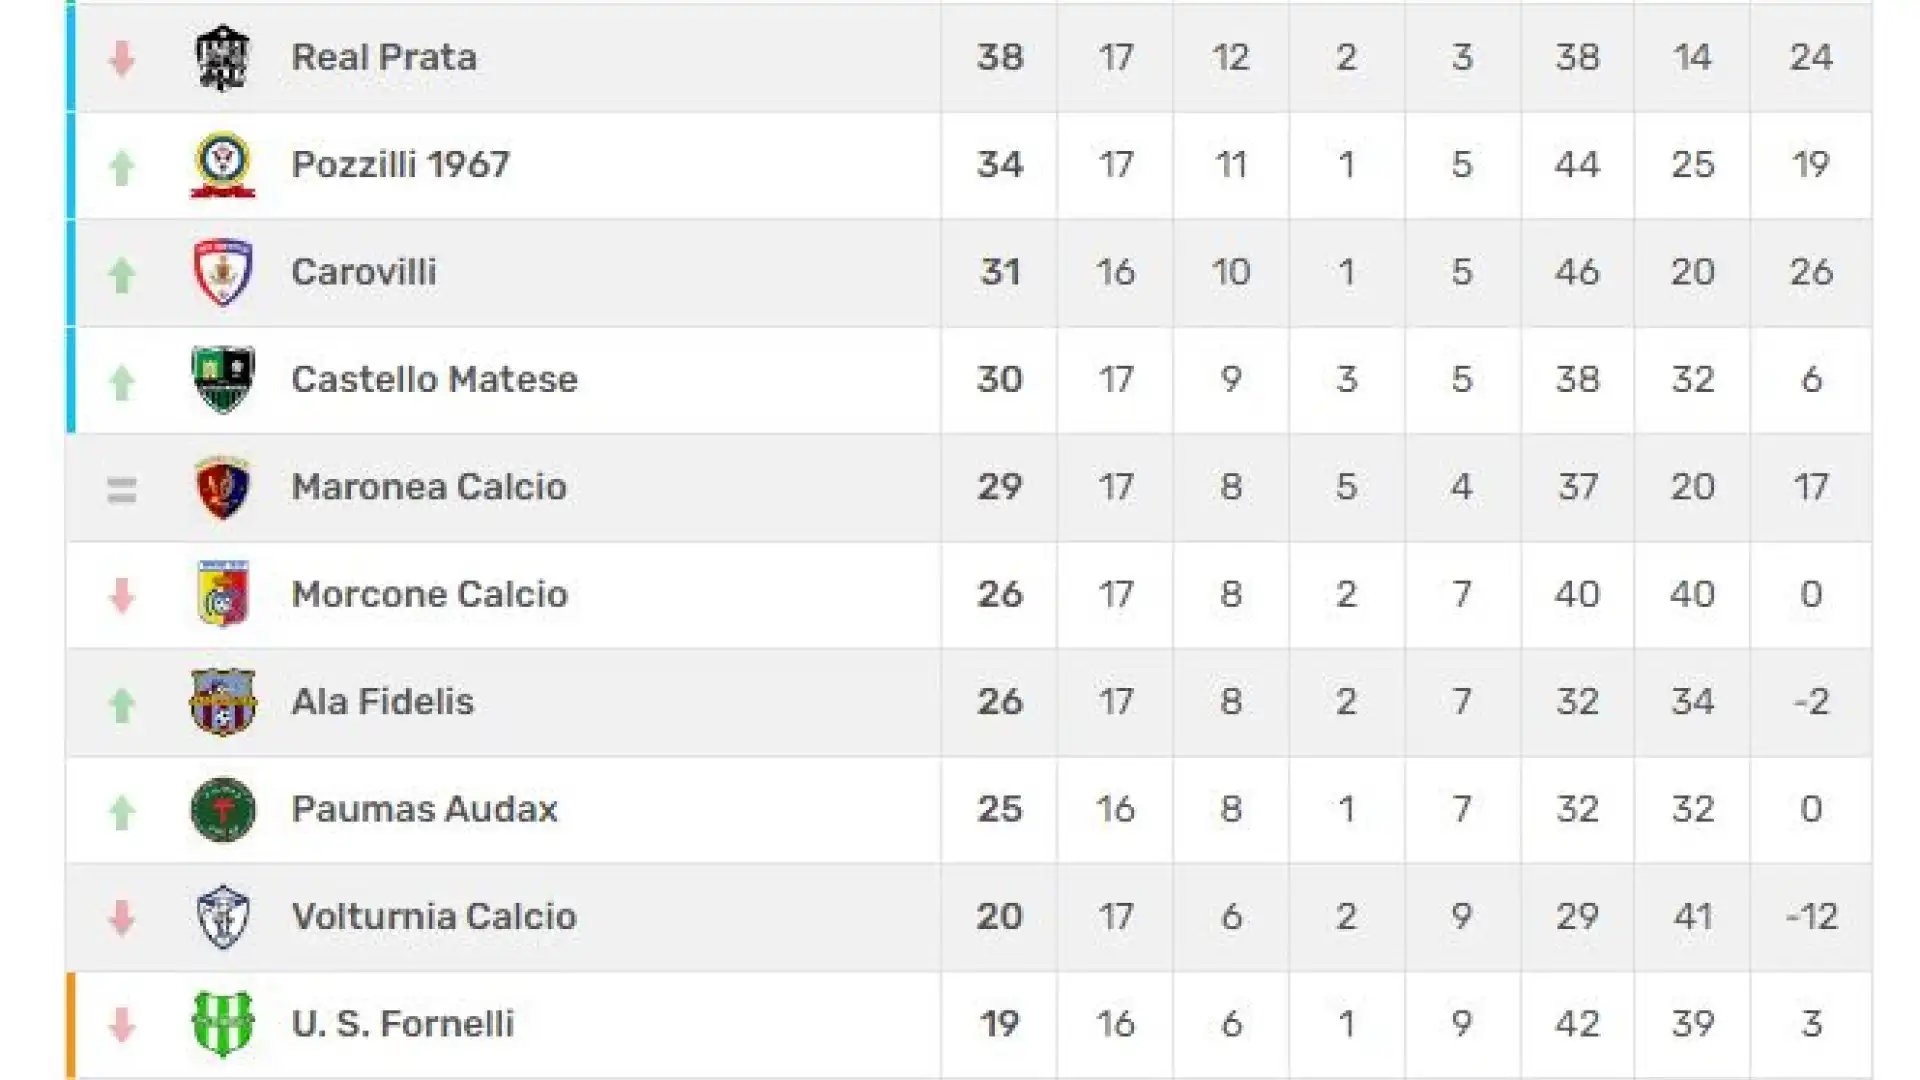Click the Pozzilli 1967 club badge
1920x1080 pixels.
tap(222, 165)
